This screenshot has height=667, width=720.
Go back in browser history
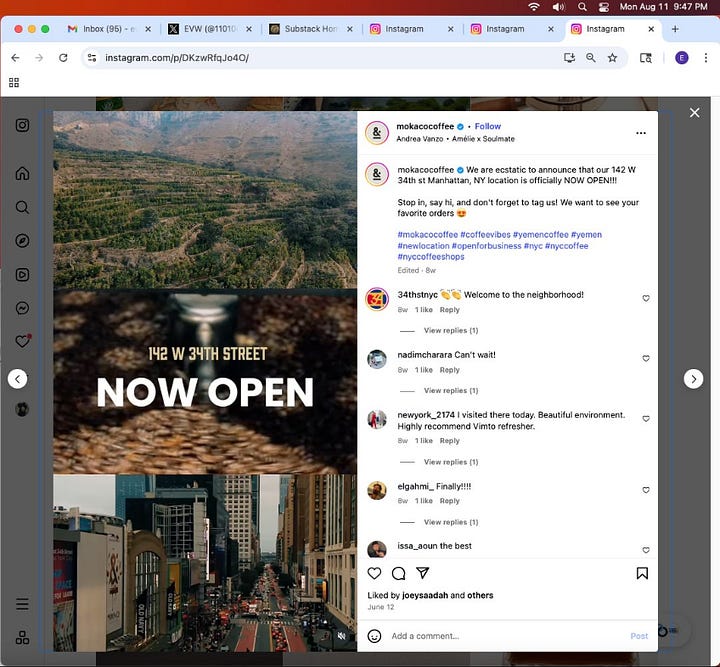(15, 58)
